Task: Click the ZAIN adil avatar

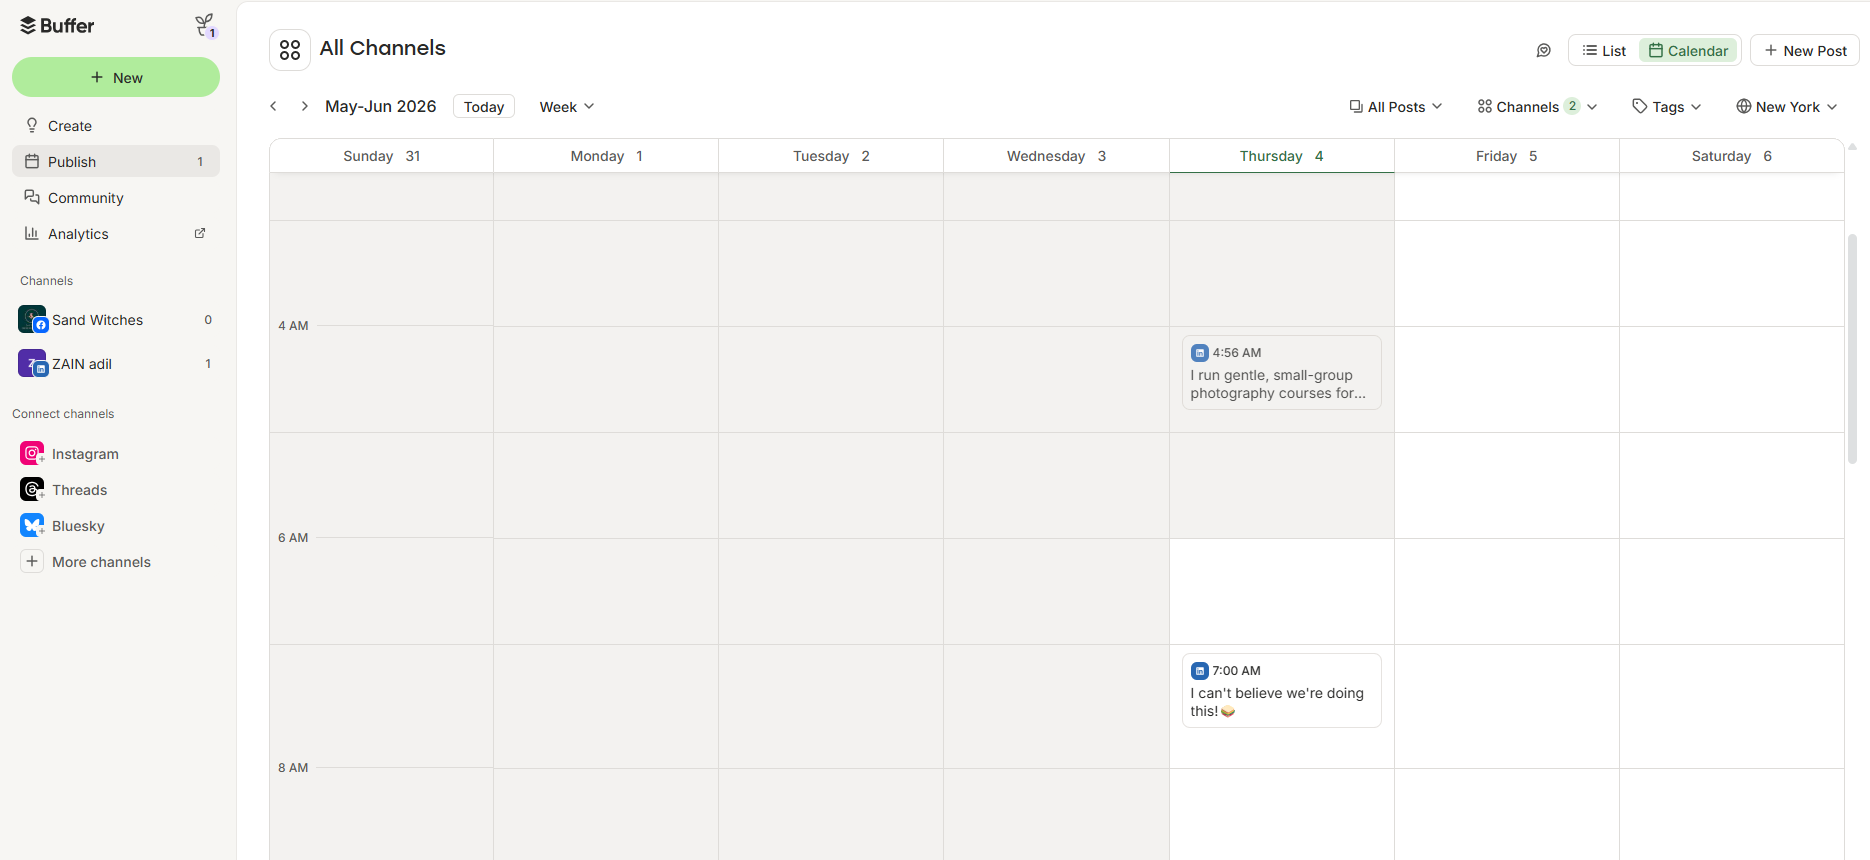Action: (x=32, y=364)
